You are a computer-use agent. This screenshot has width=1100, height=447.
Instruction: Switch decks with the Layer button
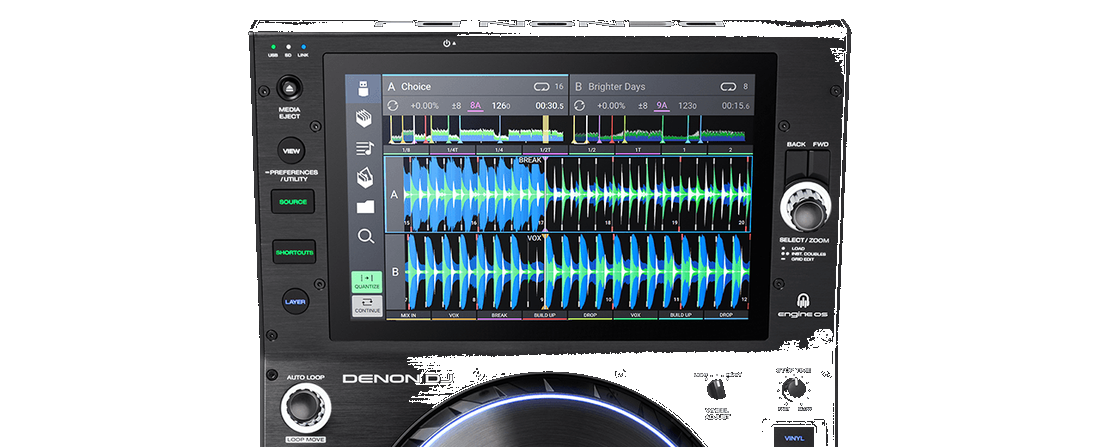click(x=295, y=302)
